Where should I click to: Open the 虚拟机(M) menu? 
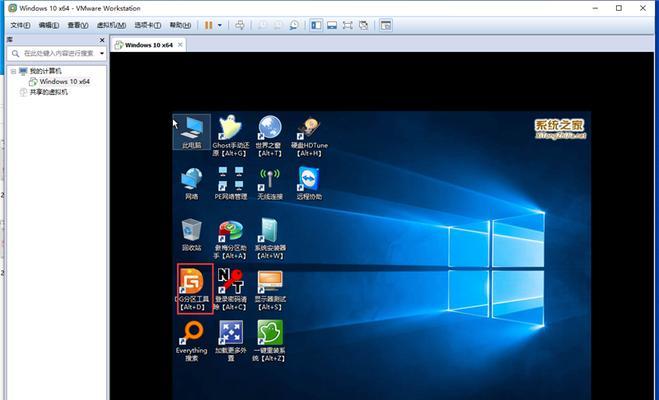tap(111, 25)
